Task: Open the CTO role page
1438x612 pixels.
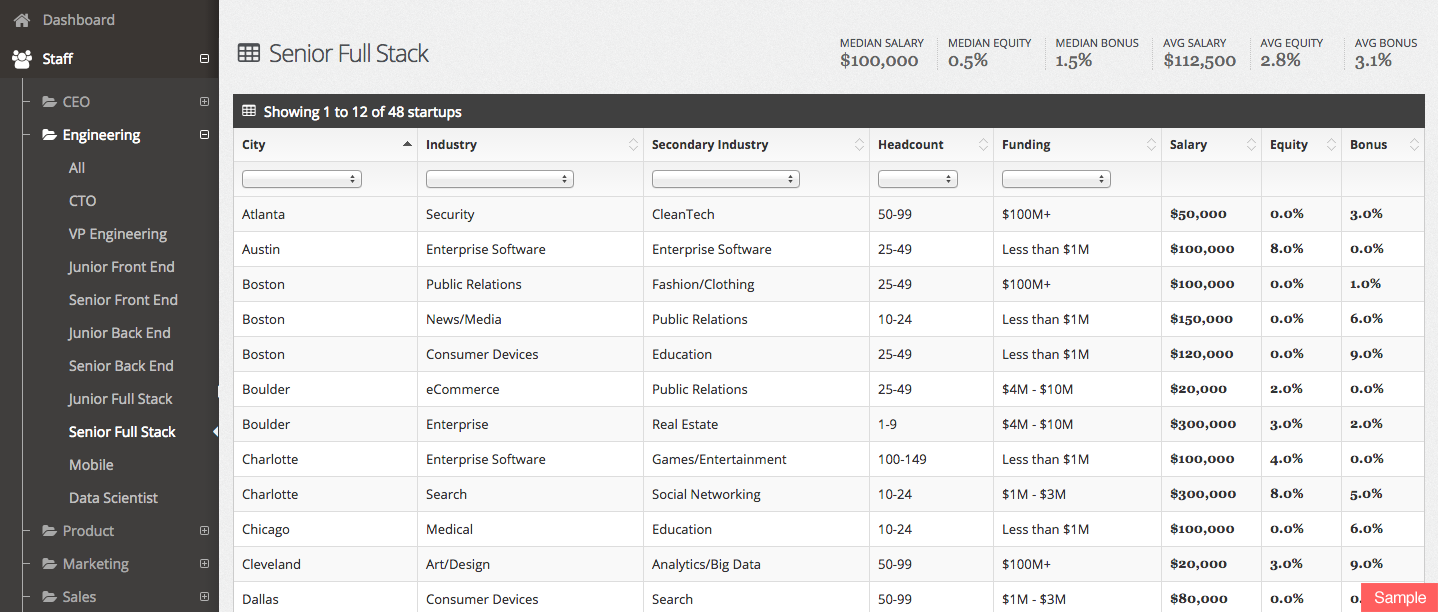Action: [x=83, y=201]
